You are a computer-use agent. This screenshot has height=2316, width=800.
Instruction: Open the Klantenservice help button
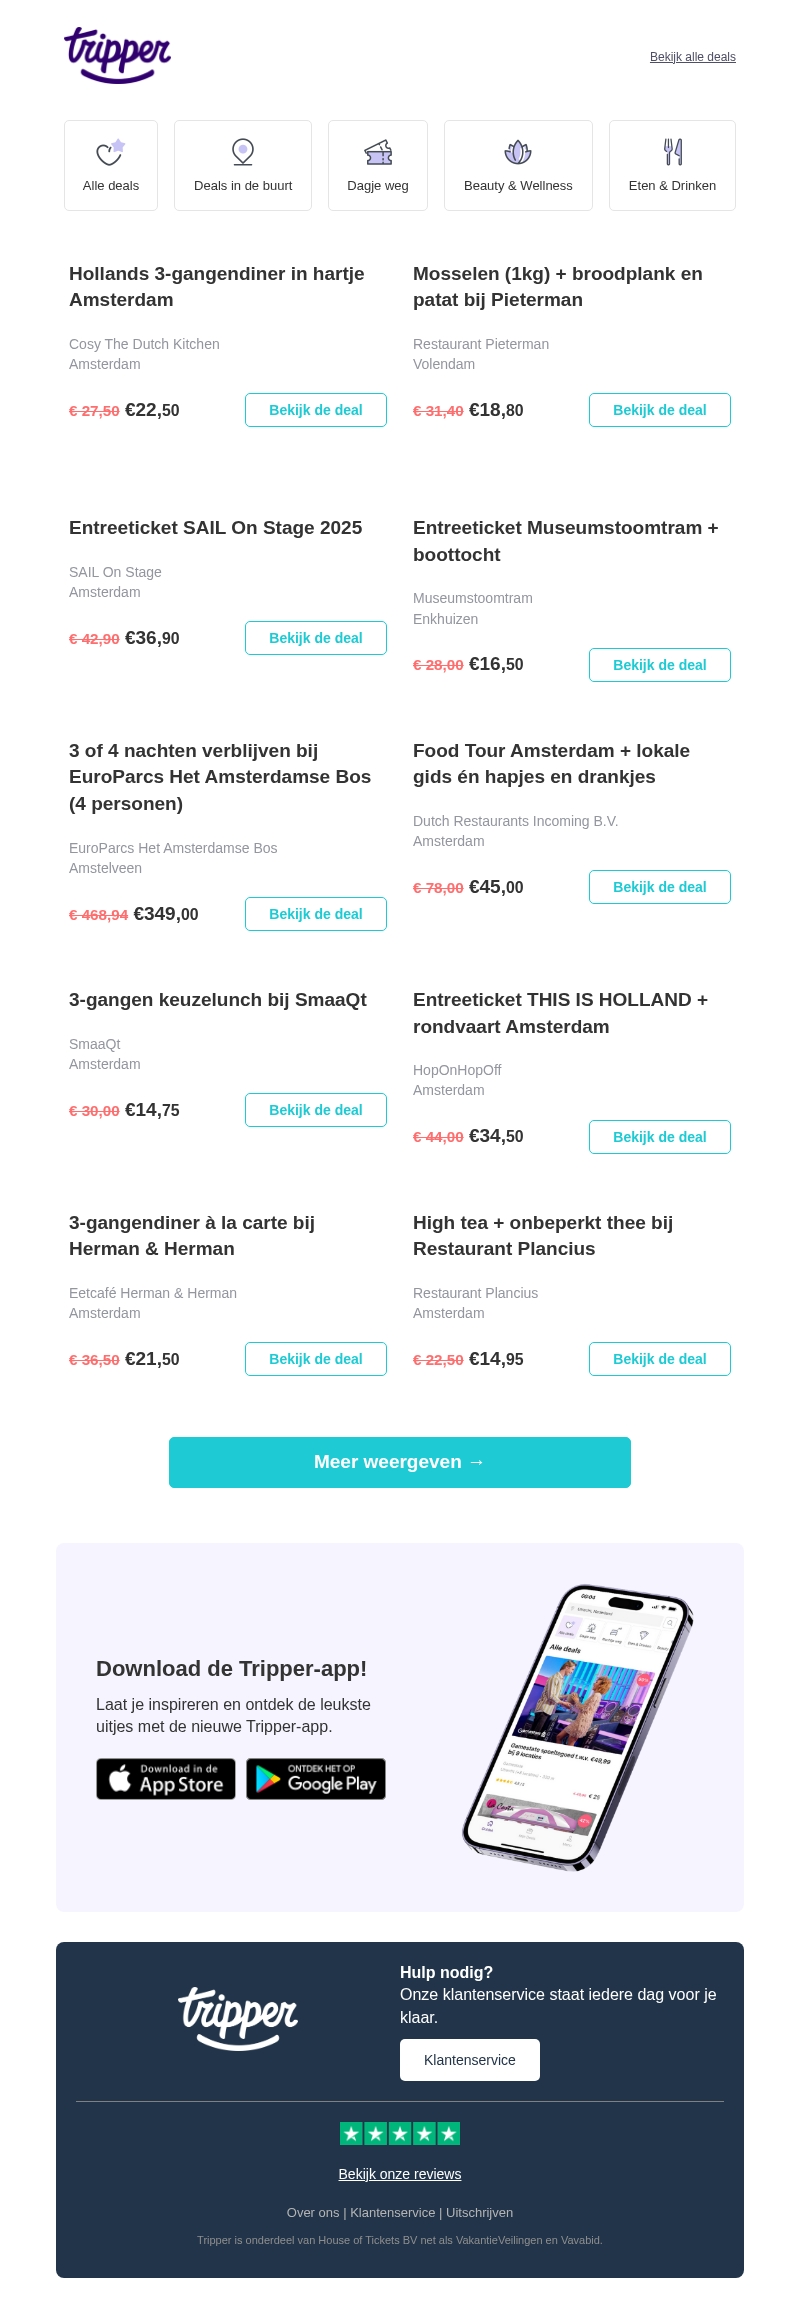pyautogui.click(x=470, y=2060)
